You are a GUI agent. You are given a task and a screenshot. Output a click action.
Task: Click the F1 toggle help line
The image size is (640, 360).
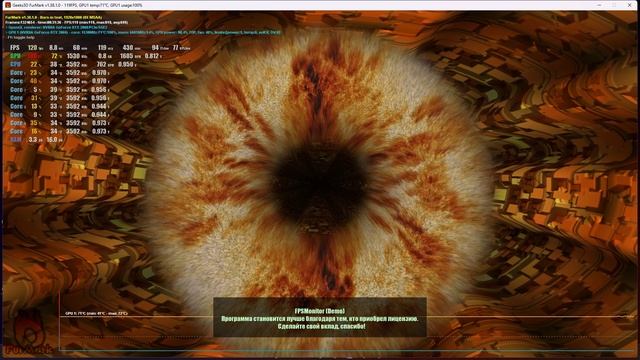pos(21,37)
